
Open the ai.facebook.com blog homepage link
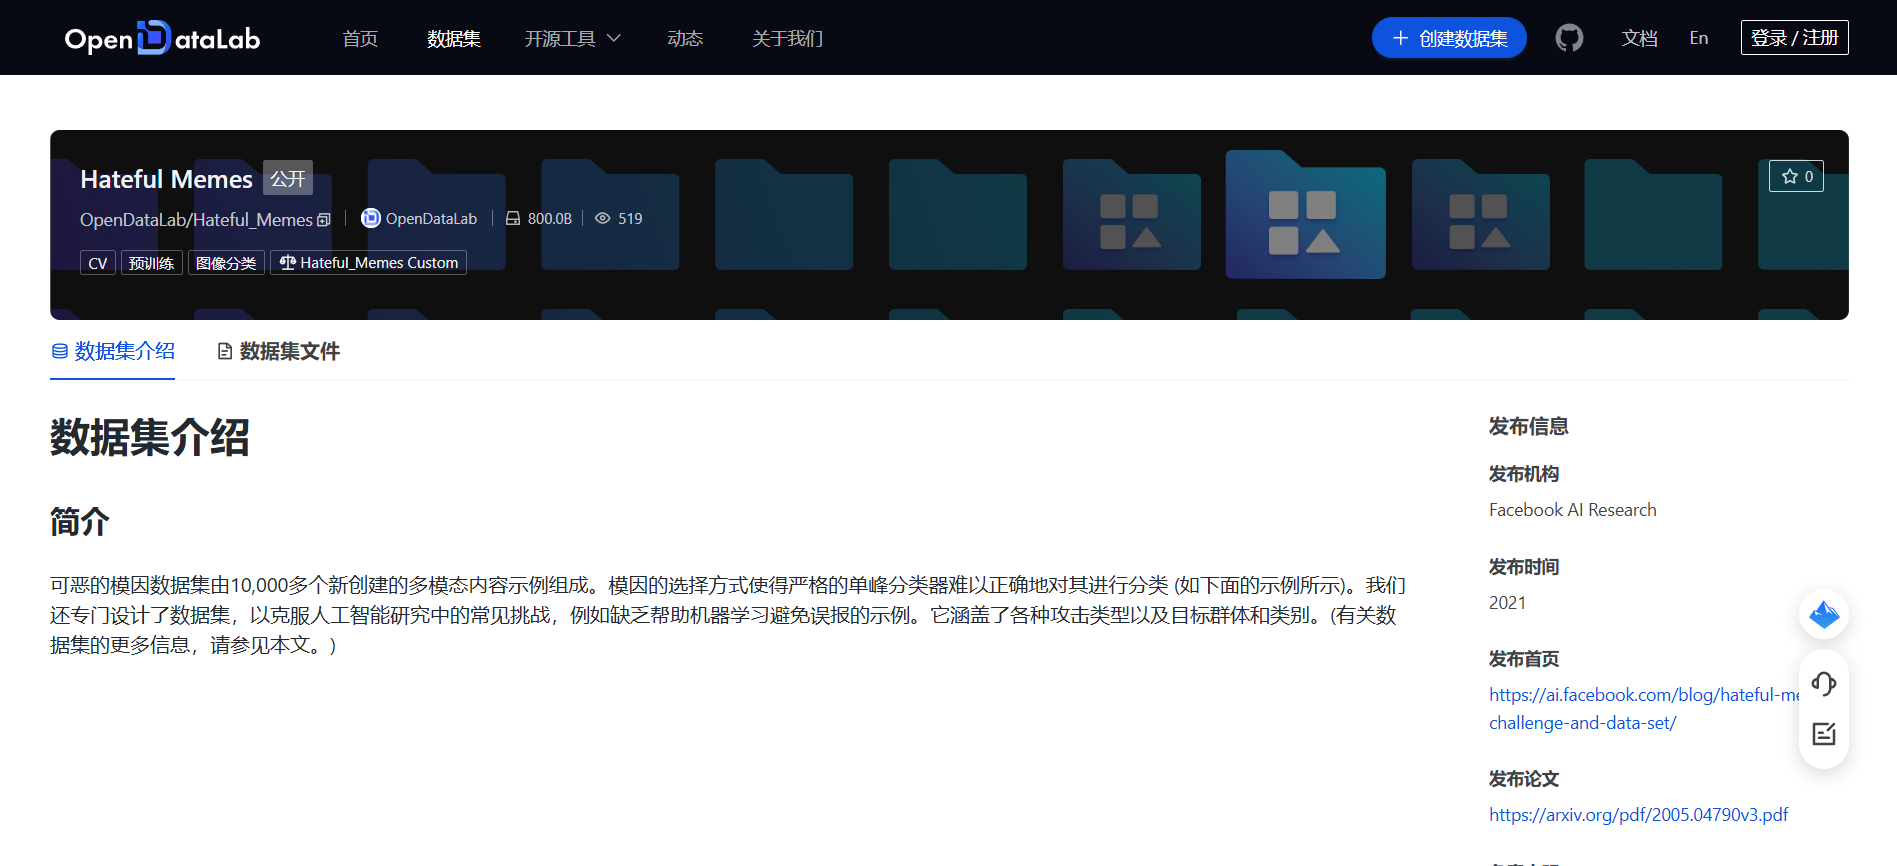tap(1644, 709)
